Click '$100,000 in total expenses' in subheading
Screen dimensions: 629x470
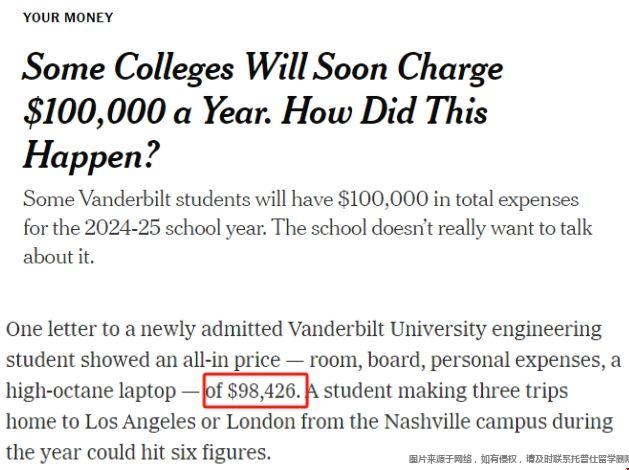click(x=459, y=199)
